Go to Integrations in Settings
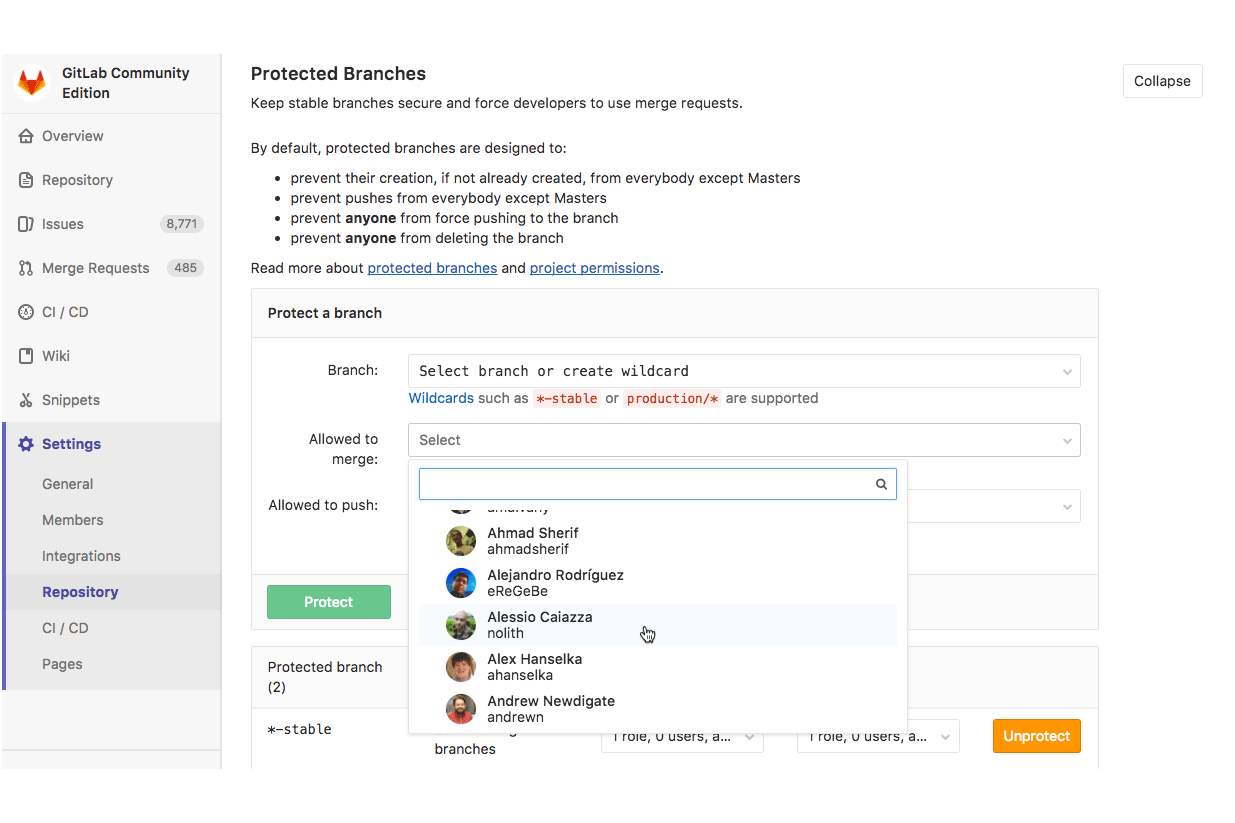Image resolution: width=1235 pixels, height=823 pixels. 81,556
